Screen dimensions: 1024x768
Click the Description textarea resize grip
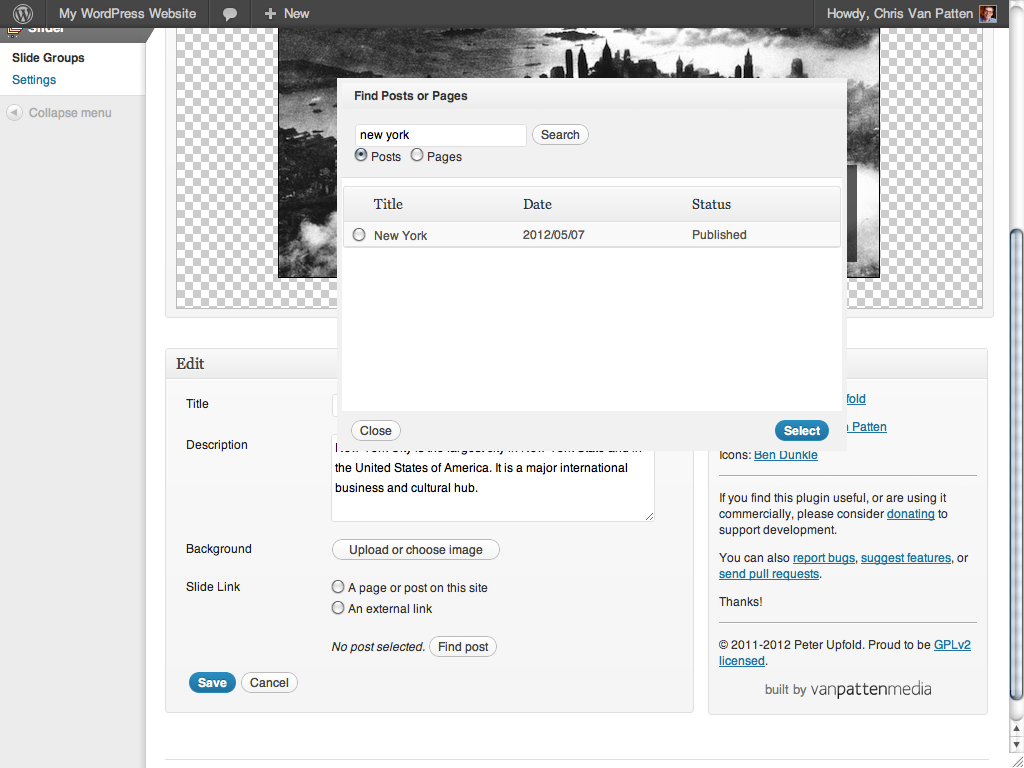click(x=649, y=516)
